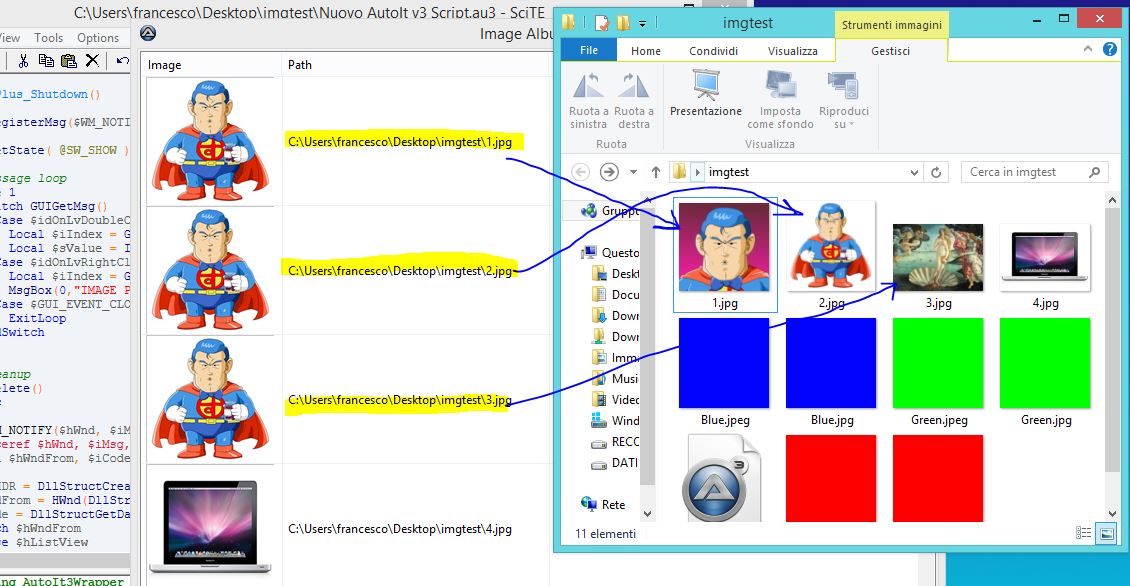
Task: Open the Tools menu in SciTE
Action: (48, 37)
